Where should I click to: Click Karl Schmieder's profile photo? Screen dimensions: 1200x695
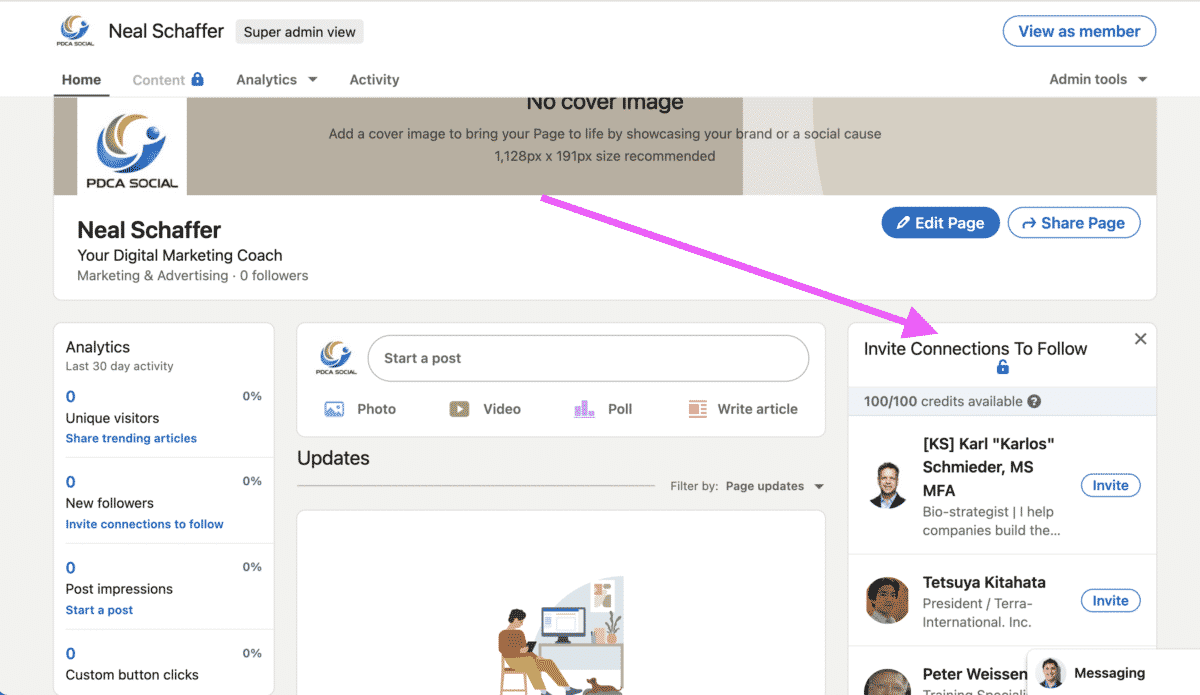coord(887,486)
